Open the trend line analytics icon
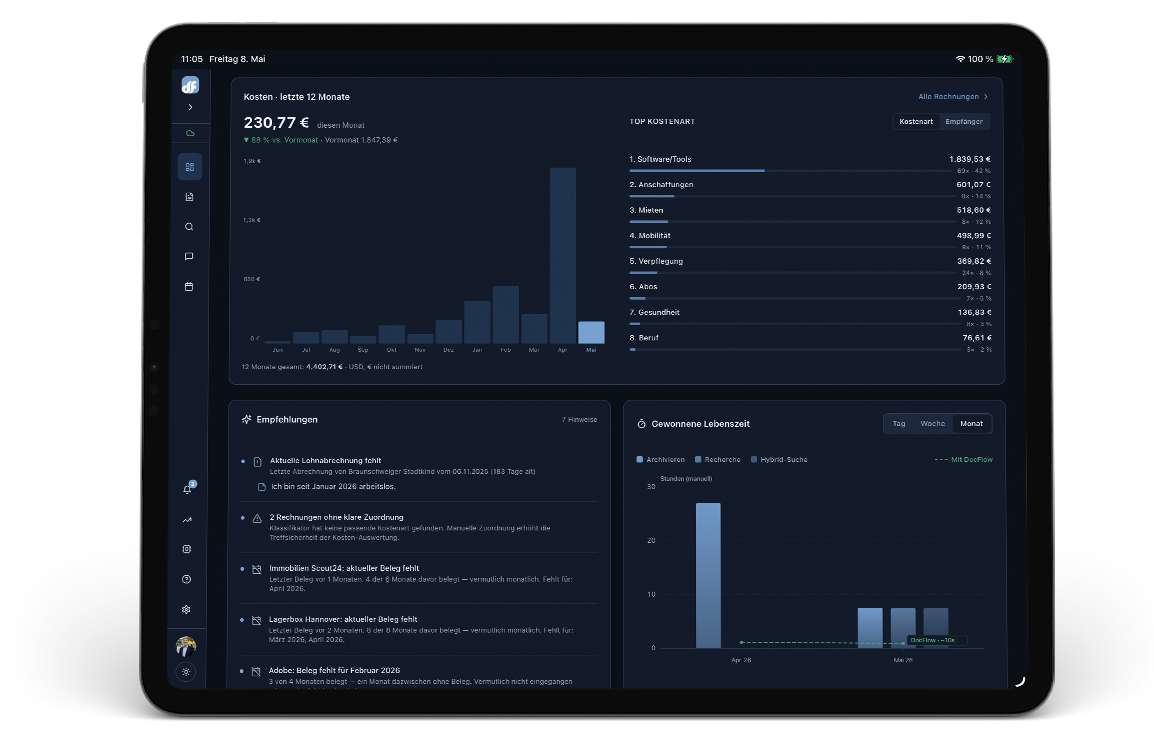Viewport: 1154px width, 746px height. point(187,520)
